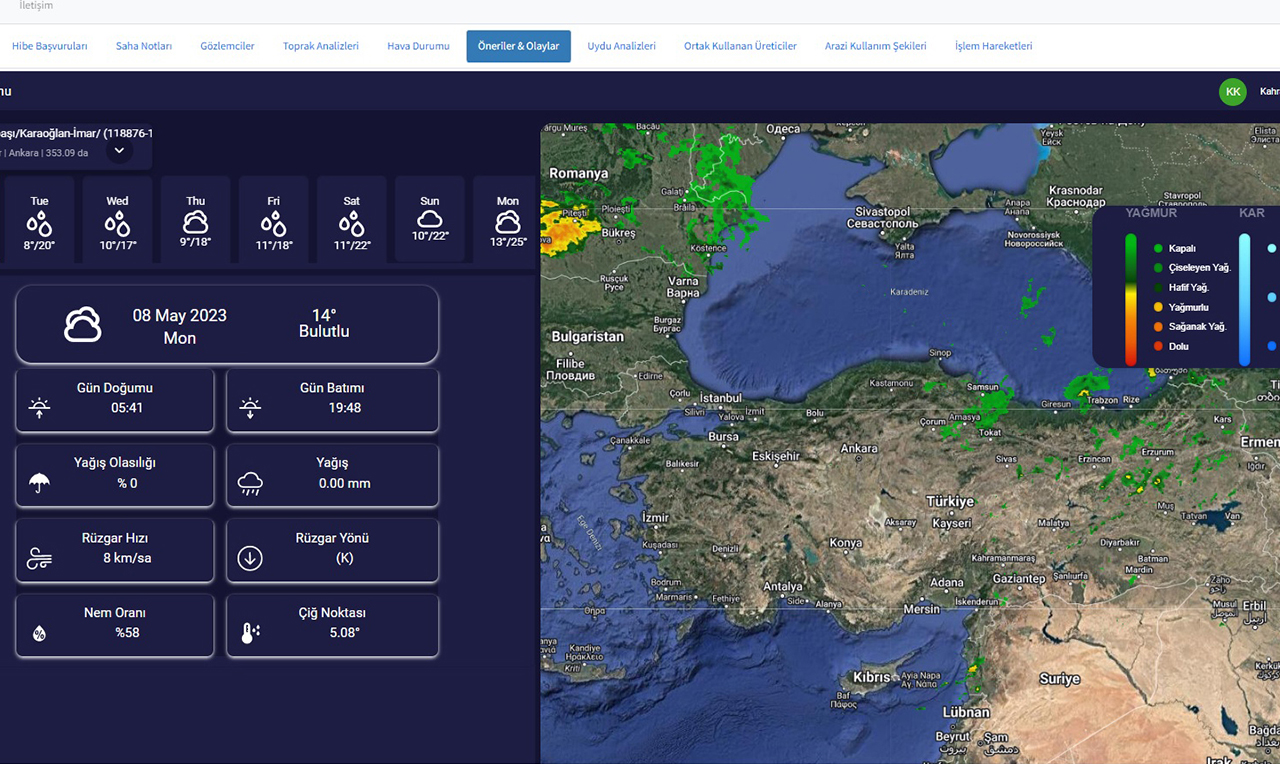Click the Çiseleyen Yağ. legend entry
Image resolution: width=1280 pixels, height=764 pixels.
[1192, 268]
